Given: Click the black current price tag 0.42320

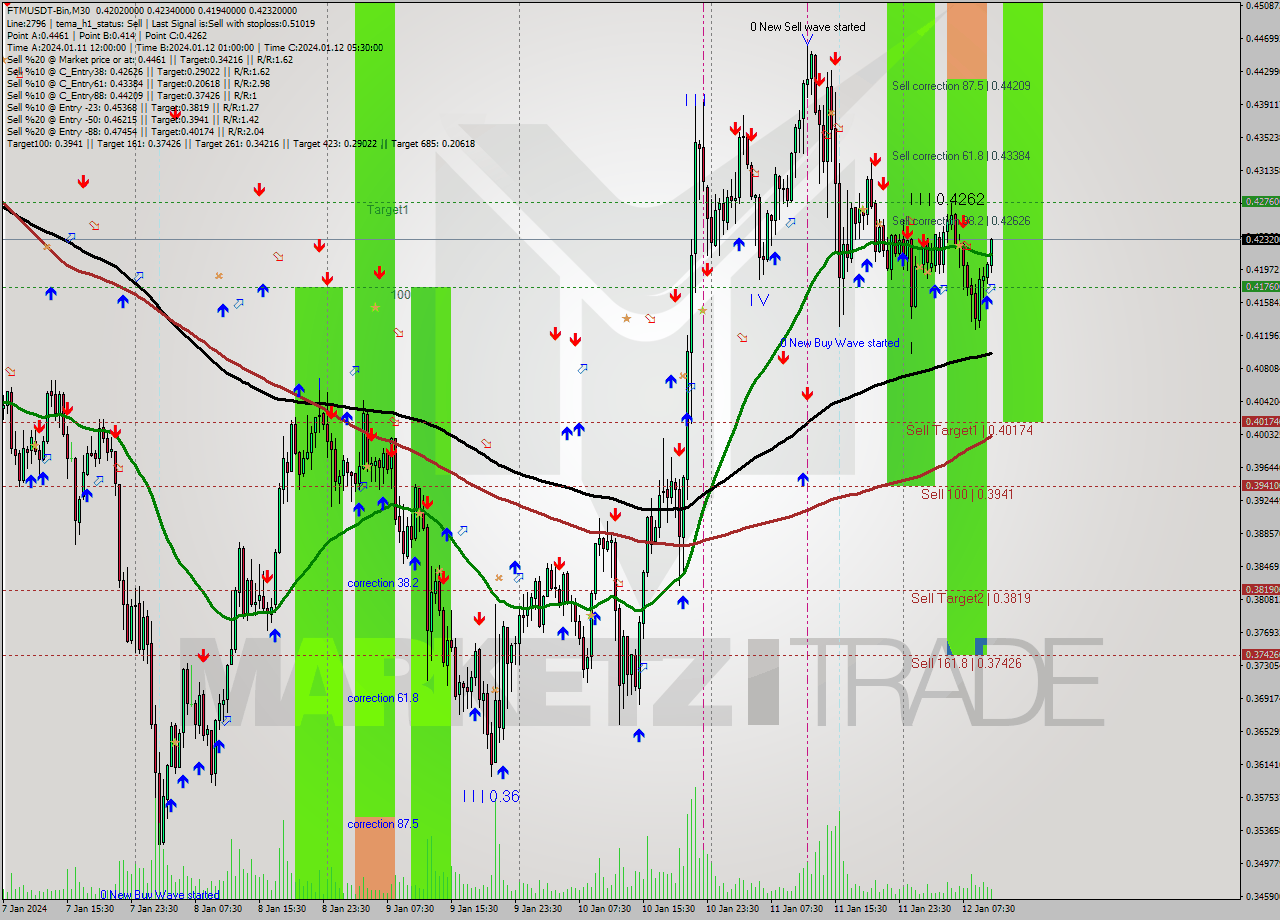Looking at the screenshot, I should click(1260, 239).
